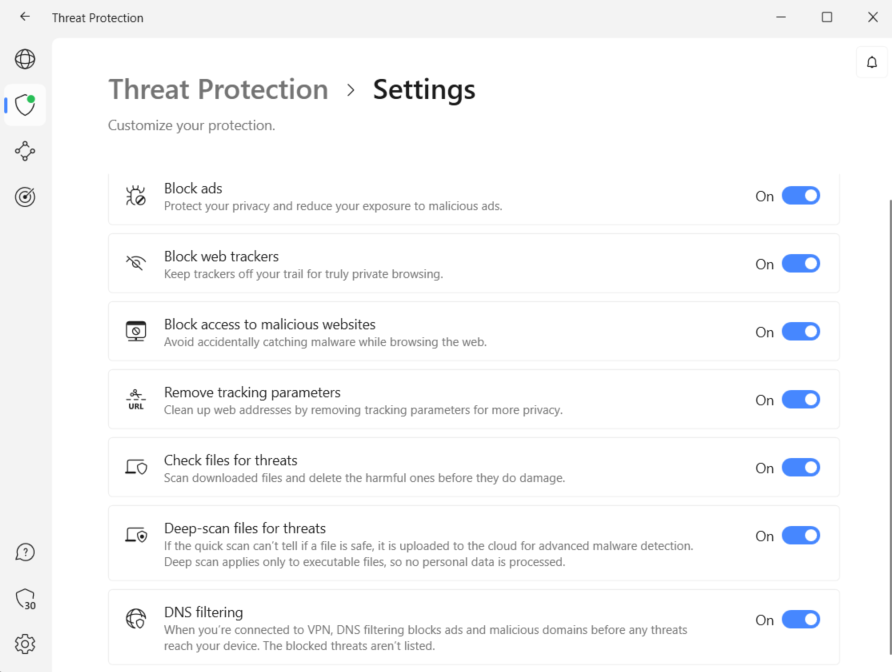Click the DNS filtering row title

203,612
